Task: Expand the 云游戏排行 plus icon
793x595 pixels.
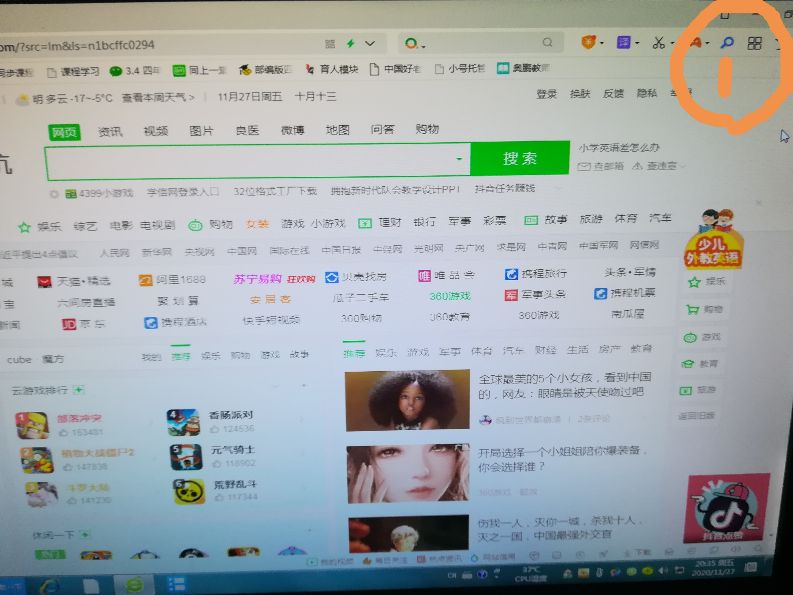Action: pyautogui.click(x=79, y=390)
